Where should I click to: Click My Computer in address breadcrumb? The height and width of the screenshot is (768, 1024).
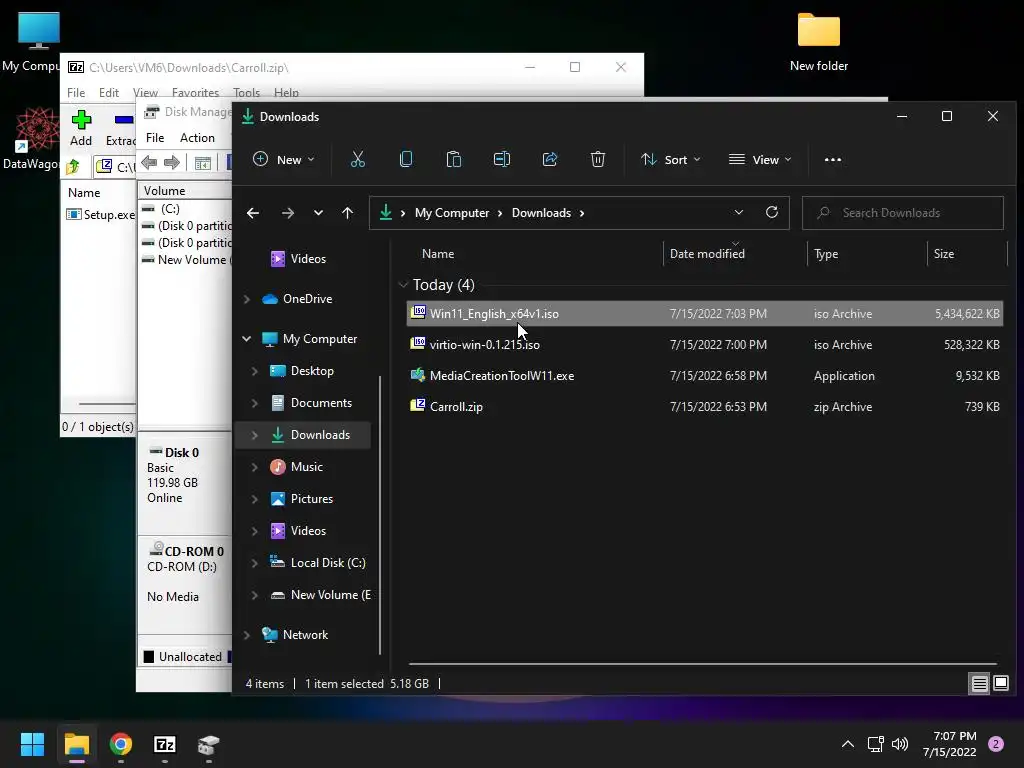point(452,213)
